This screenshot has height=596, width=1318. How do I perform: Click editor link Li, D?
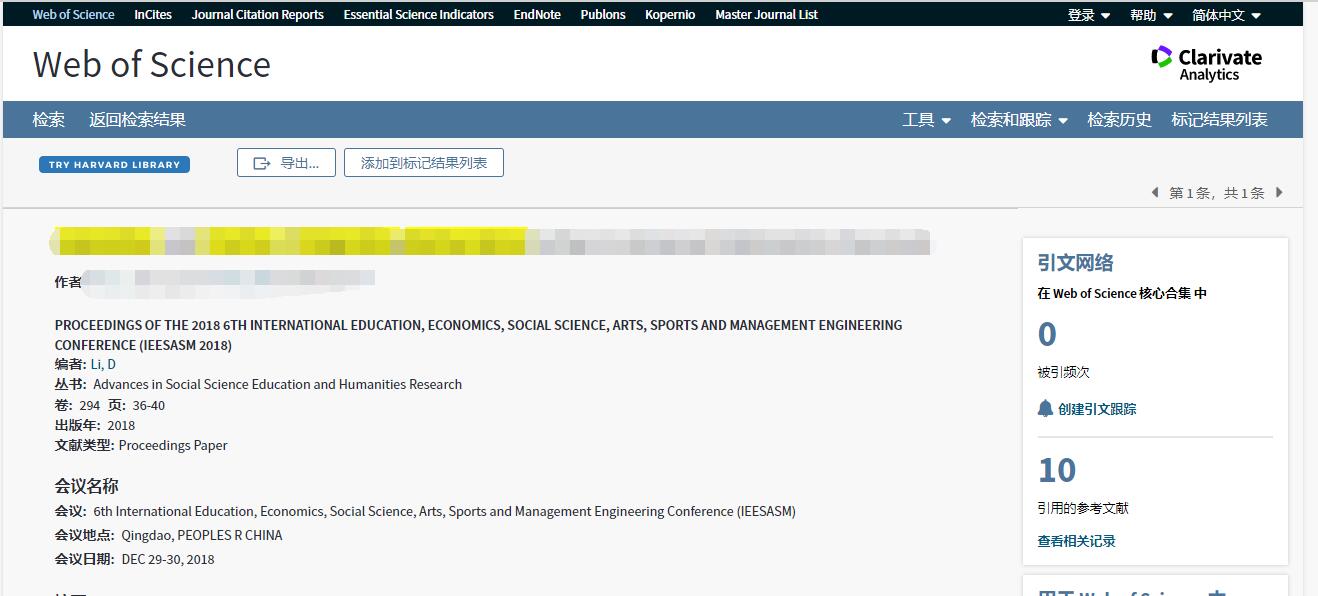coord(103,364)
